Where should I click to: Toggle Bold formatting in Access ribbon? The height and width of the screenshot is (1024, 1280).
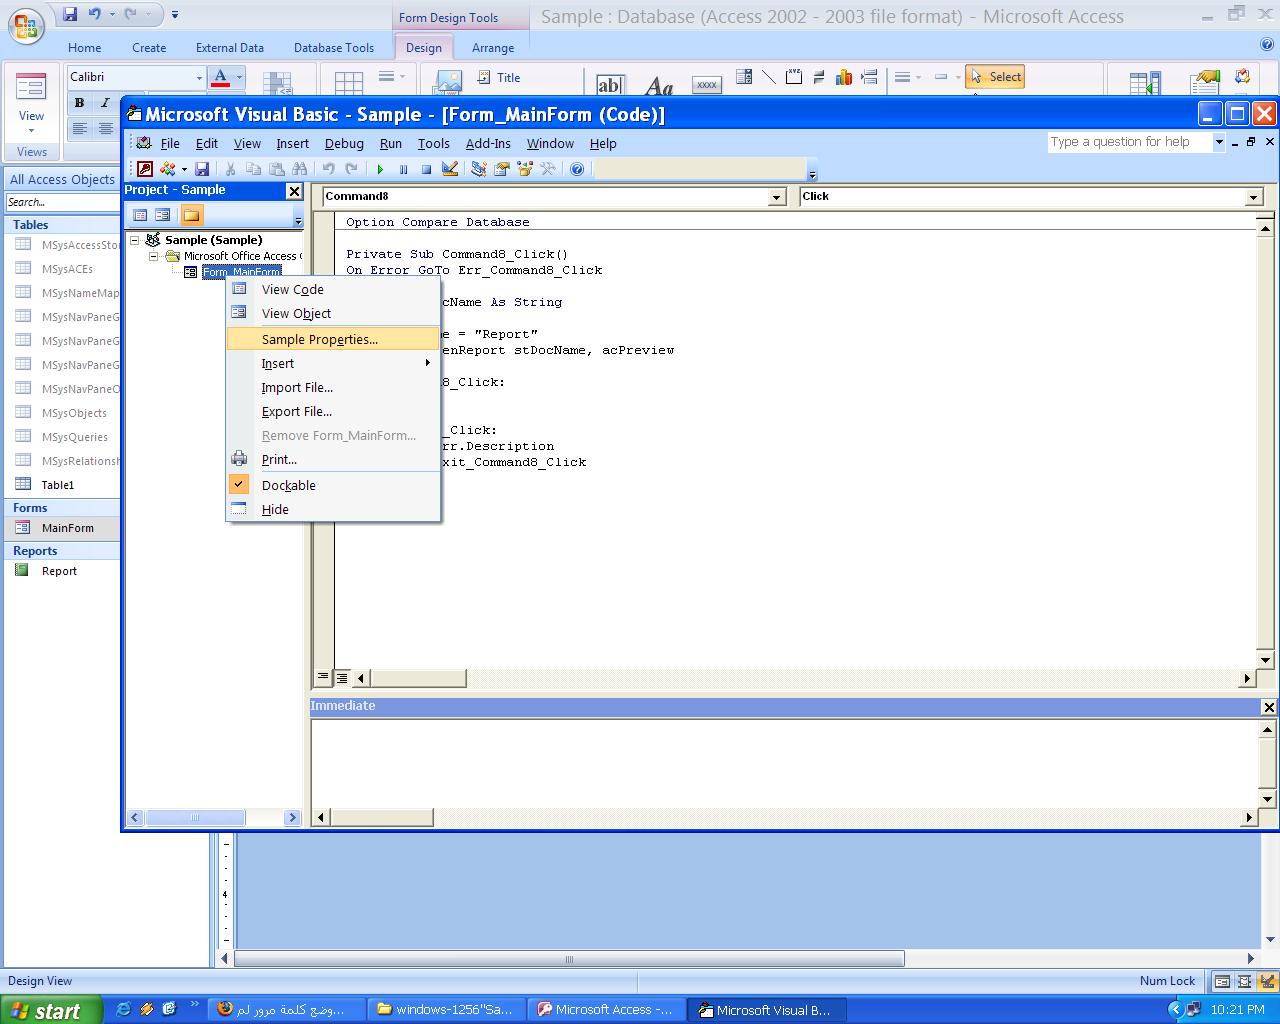click(79, 103)
